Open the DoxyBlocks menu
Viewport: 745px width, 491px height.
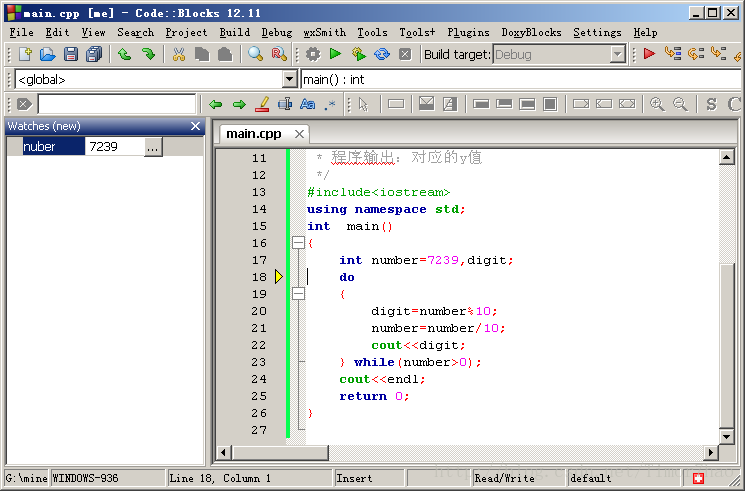point(531,32)
